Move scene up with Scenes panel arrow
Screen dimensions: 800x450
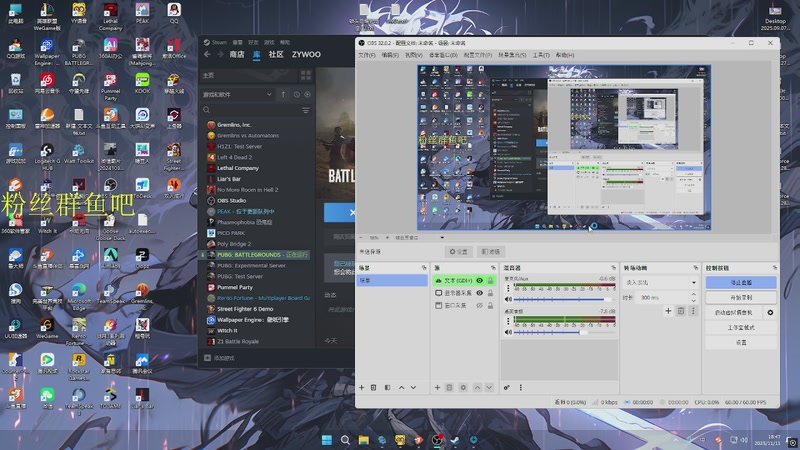click(x=402, y=388)
